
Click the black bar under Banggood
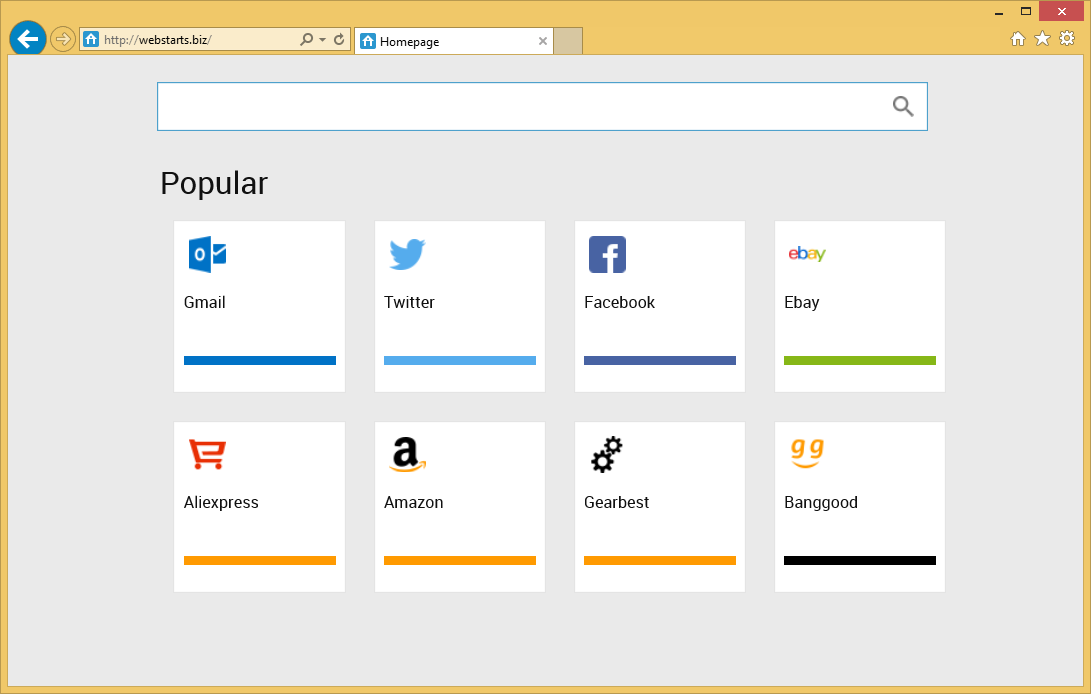click(x=860, y=560)
